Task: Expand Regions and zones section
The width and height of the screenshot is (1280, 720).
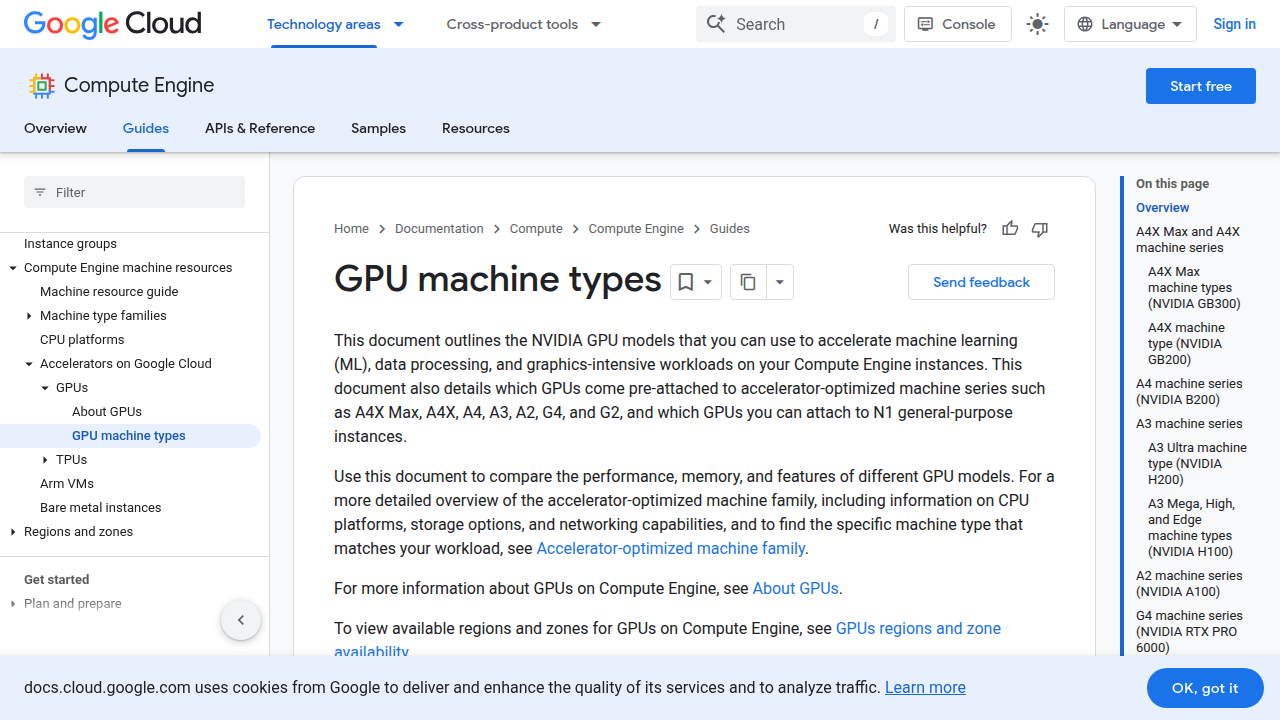Action: tap(13, 532)
